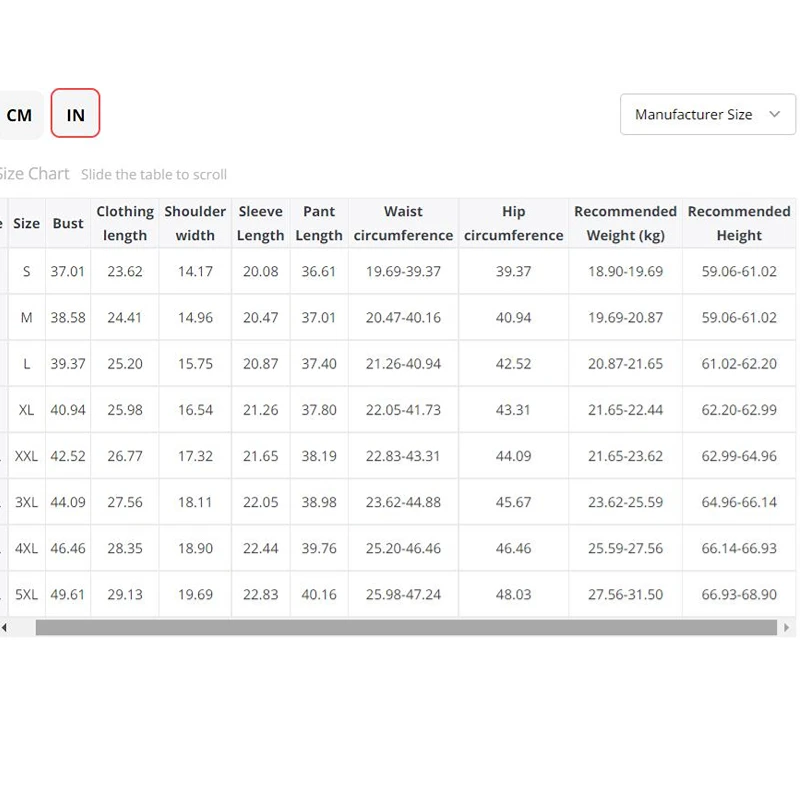Select the 5XL size row label
The height and width of the screenshot is (800, 800).
click(x=27, y=595)
